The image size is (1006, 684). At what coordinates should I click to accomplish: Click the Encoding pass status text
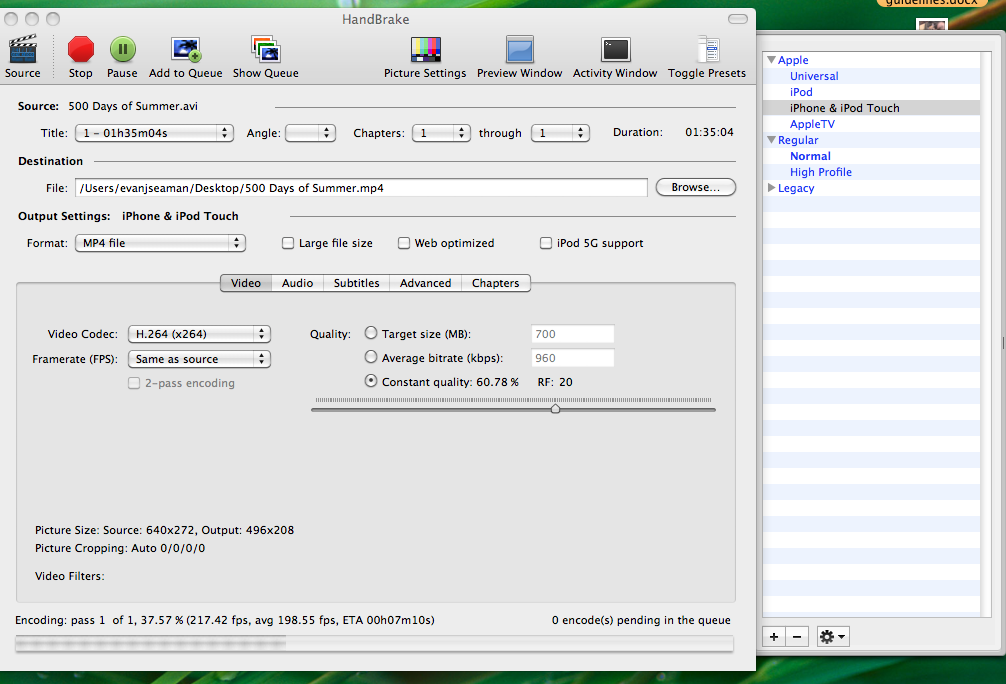pos(225,620)
